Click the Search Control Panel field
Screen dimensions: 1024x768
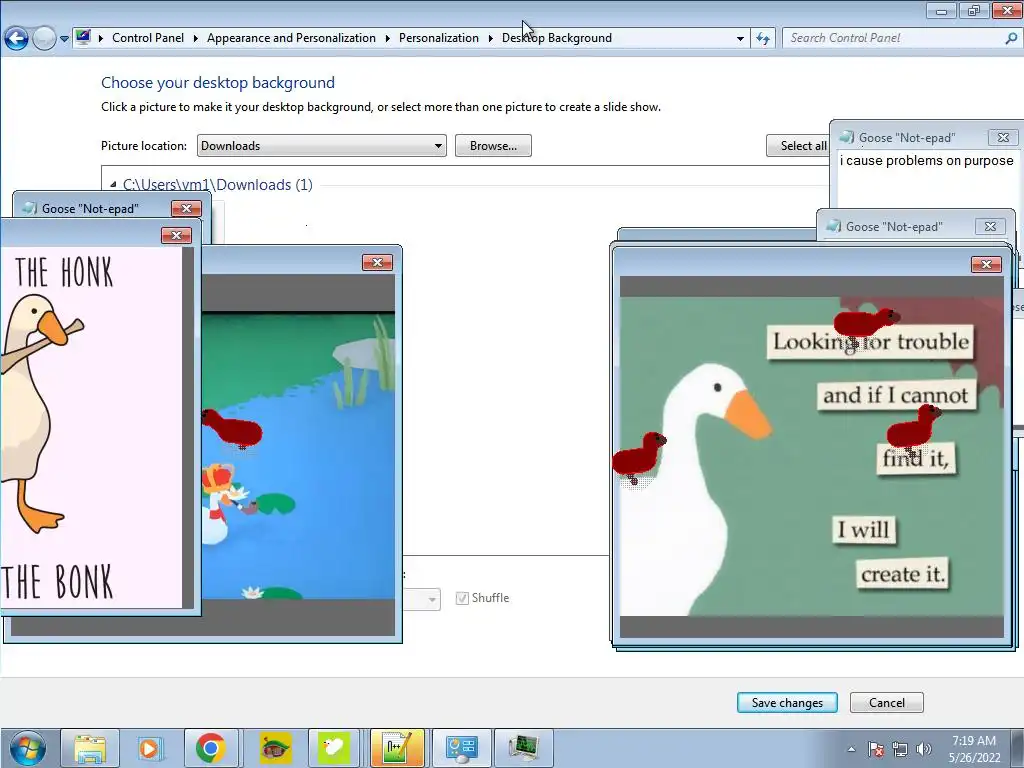click(x=893, y=38)
